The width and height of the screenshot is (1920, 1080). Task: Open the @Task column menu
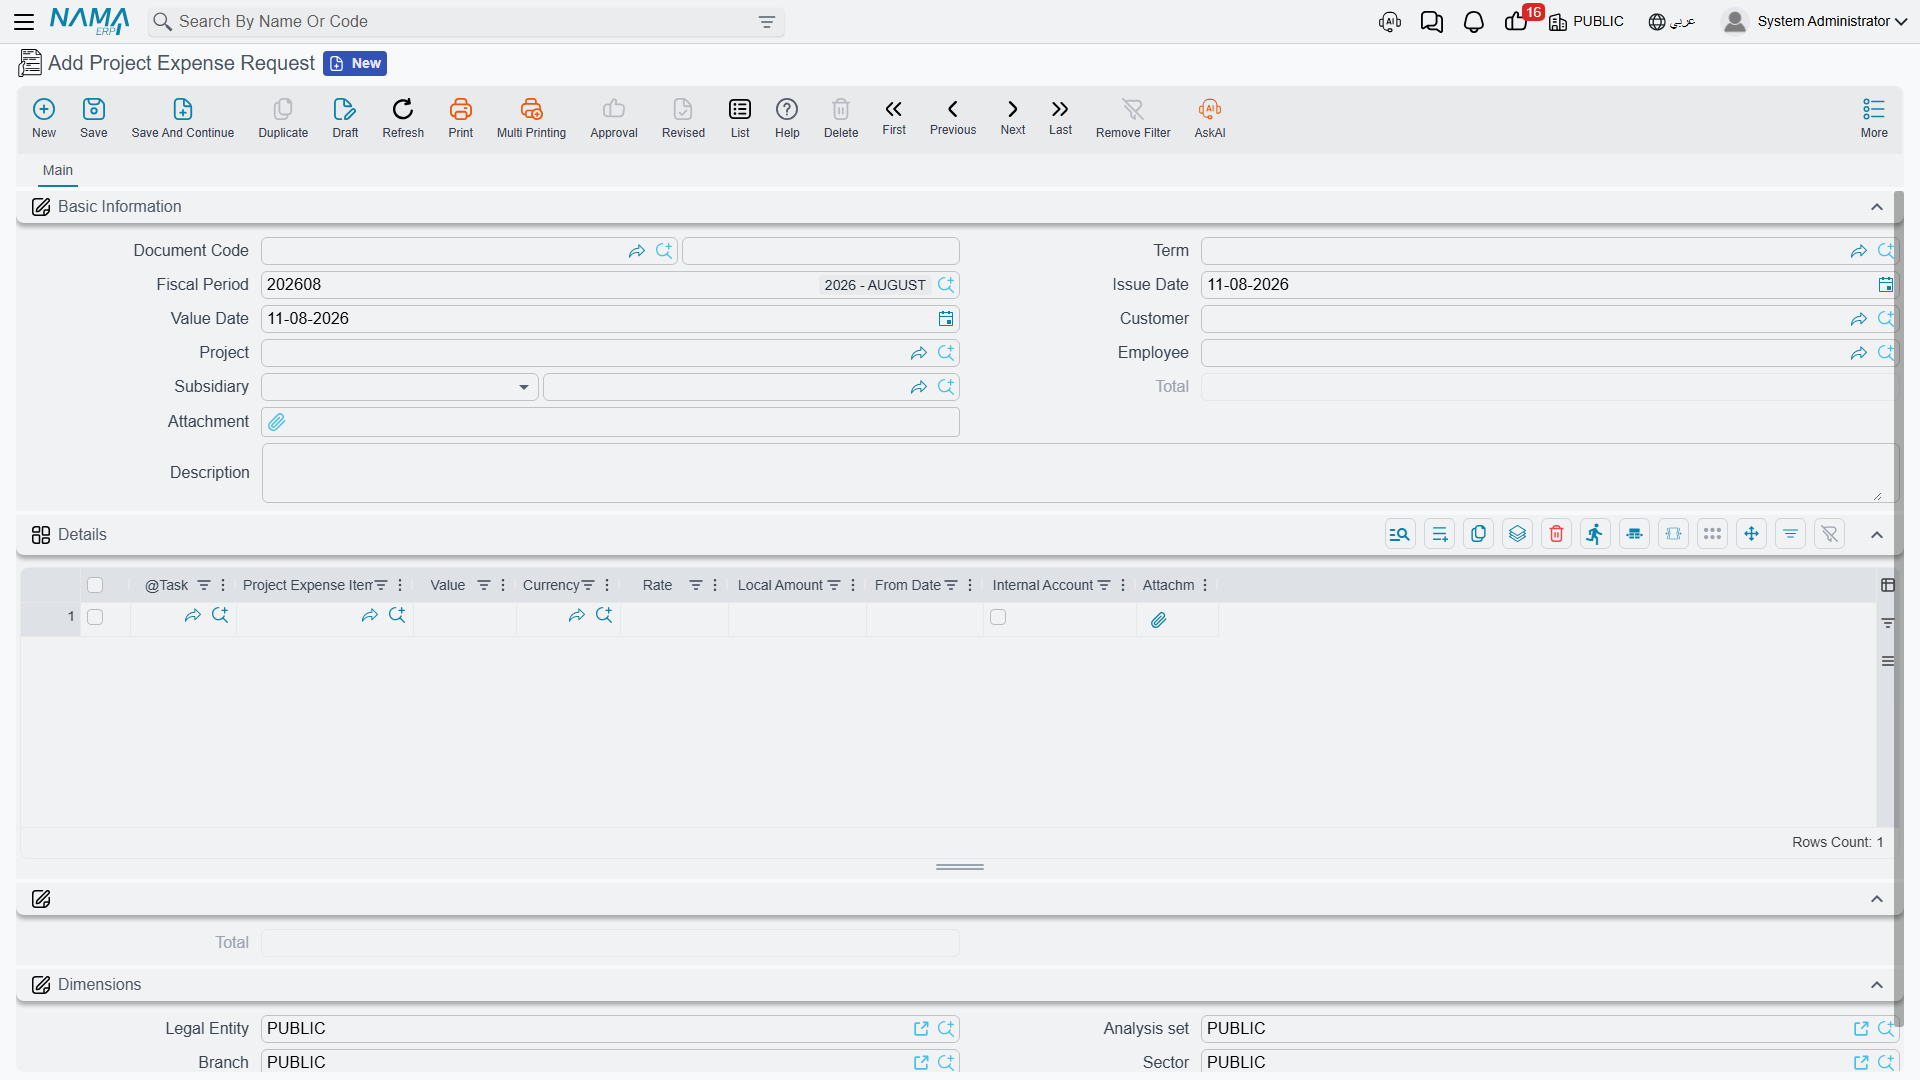[223, 585]
